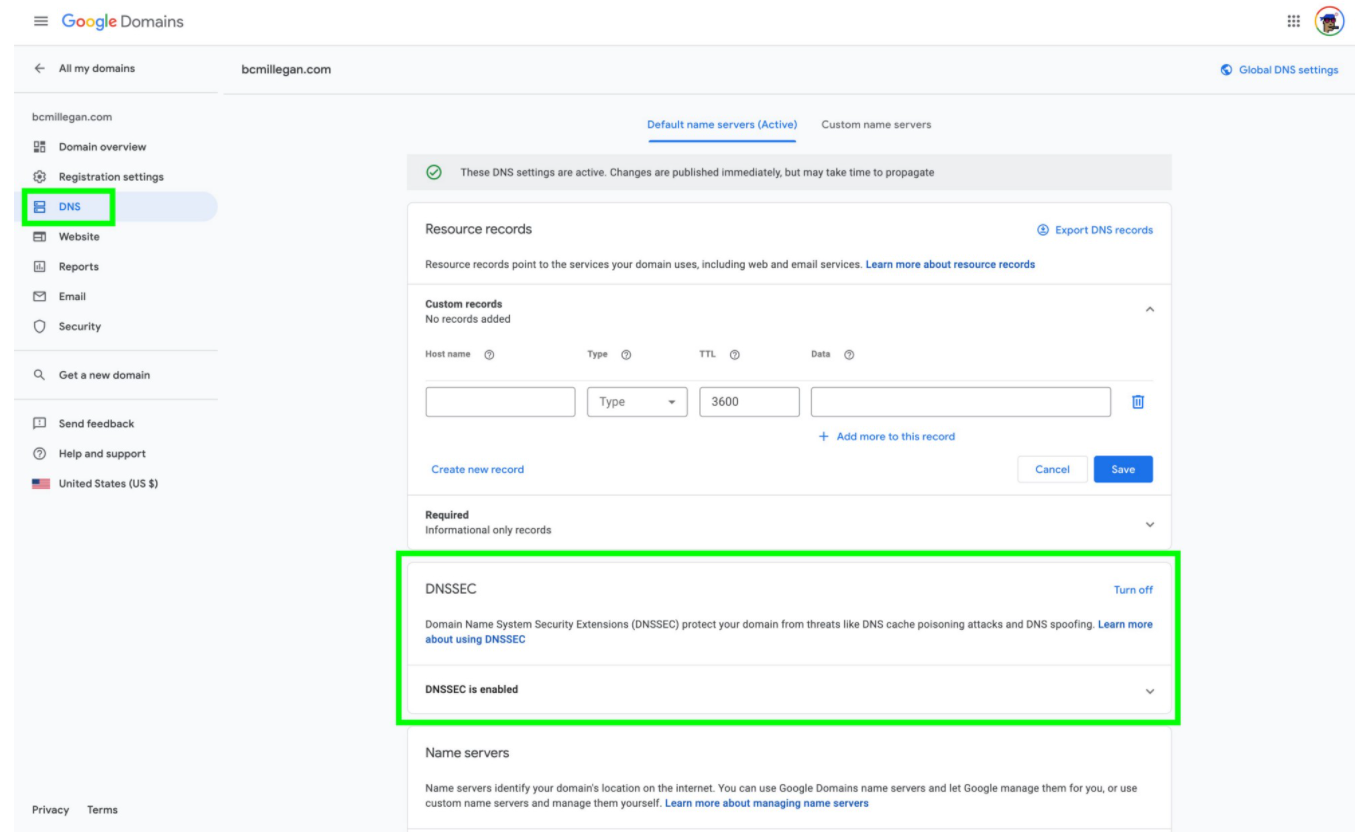Click Get a new domain
This screenshot has width=1365, height=832.
tap(104, 375)
